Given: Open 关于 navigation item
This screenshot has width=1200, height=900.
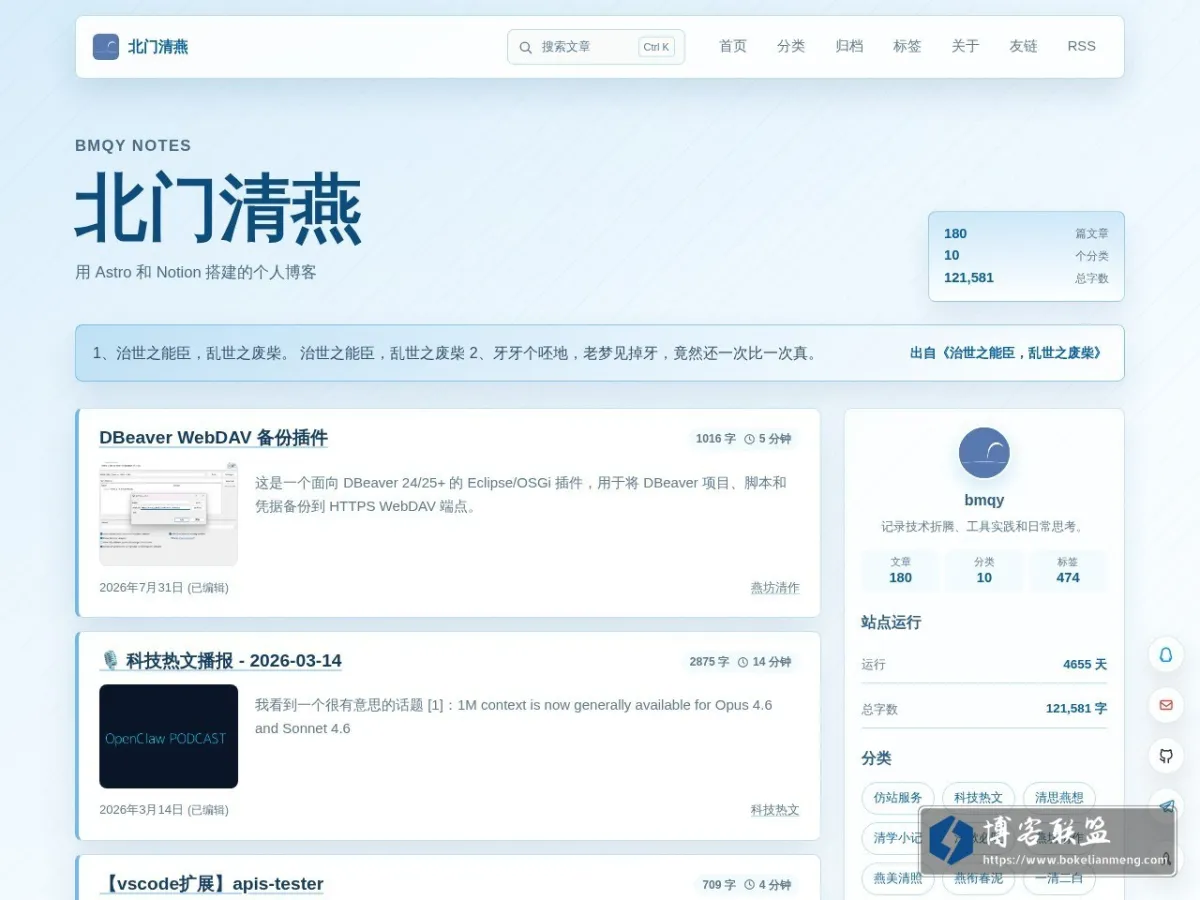Looking at the screenshot, I should pos(965,46).
